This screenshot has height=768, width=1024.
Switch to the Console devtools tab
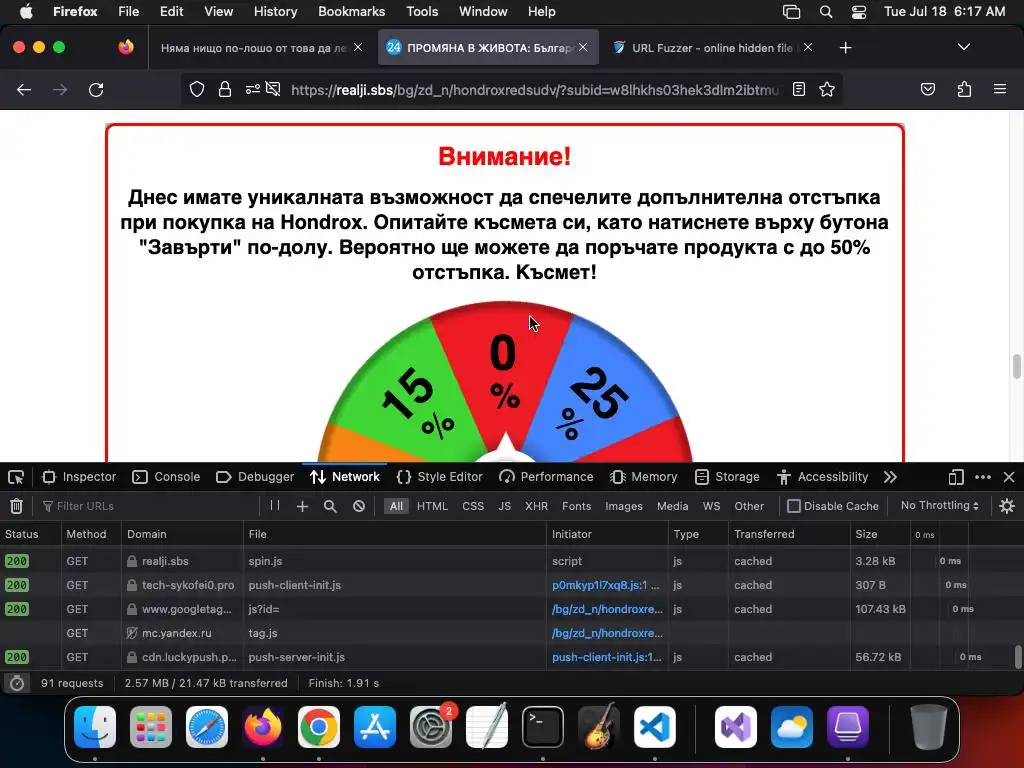click(x=166, y=477)
